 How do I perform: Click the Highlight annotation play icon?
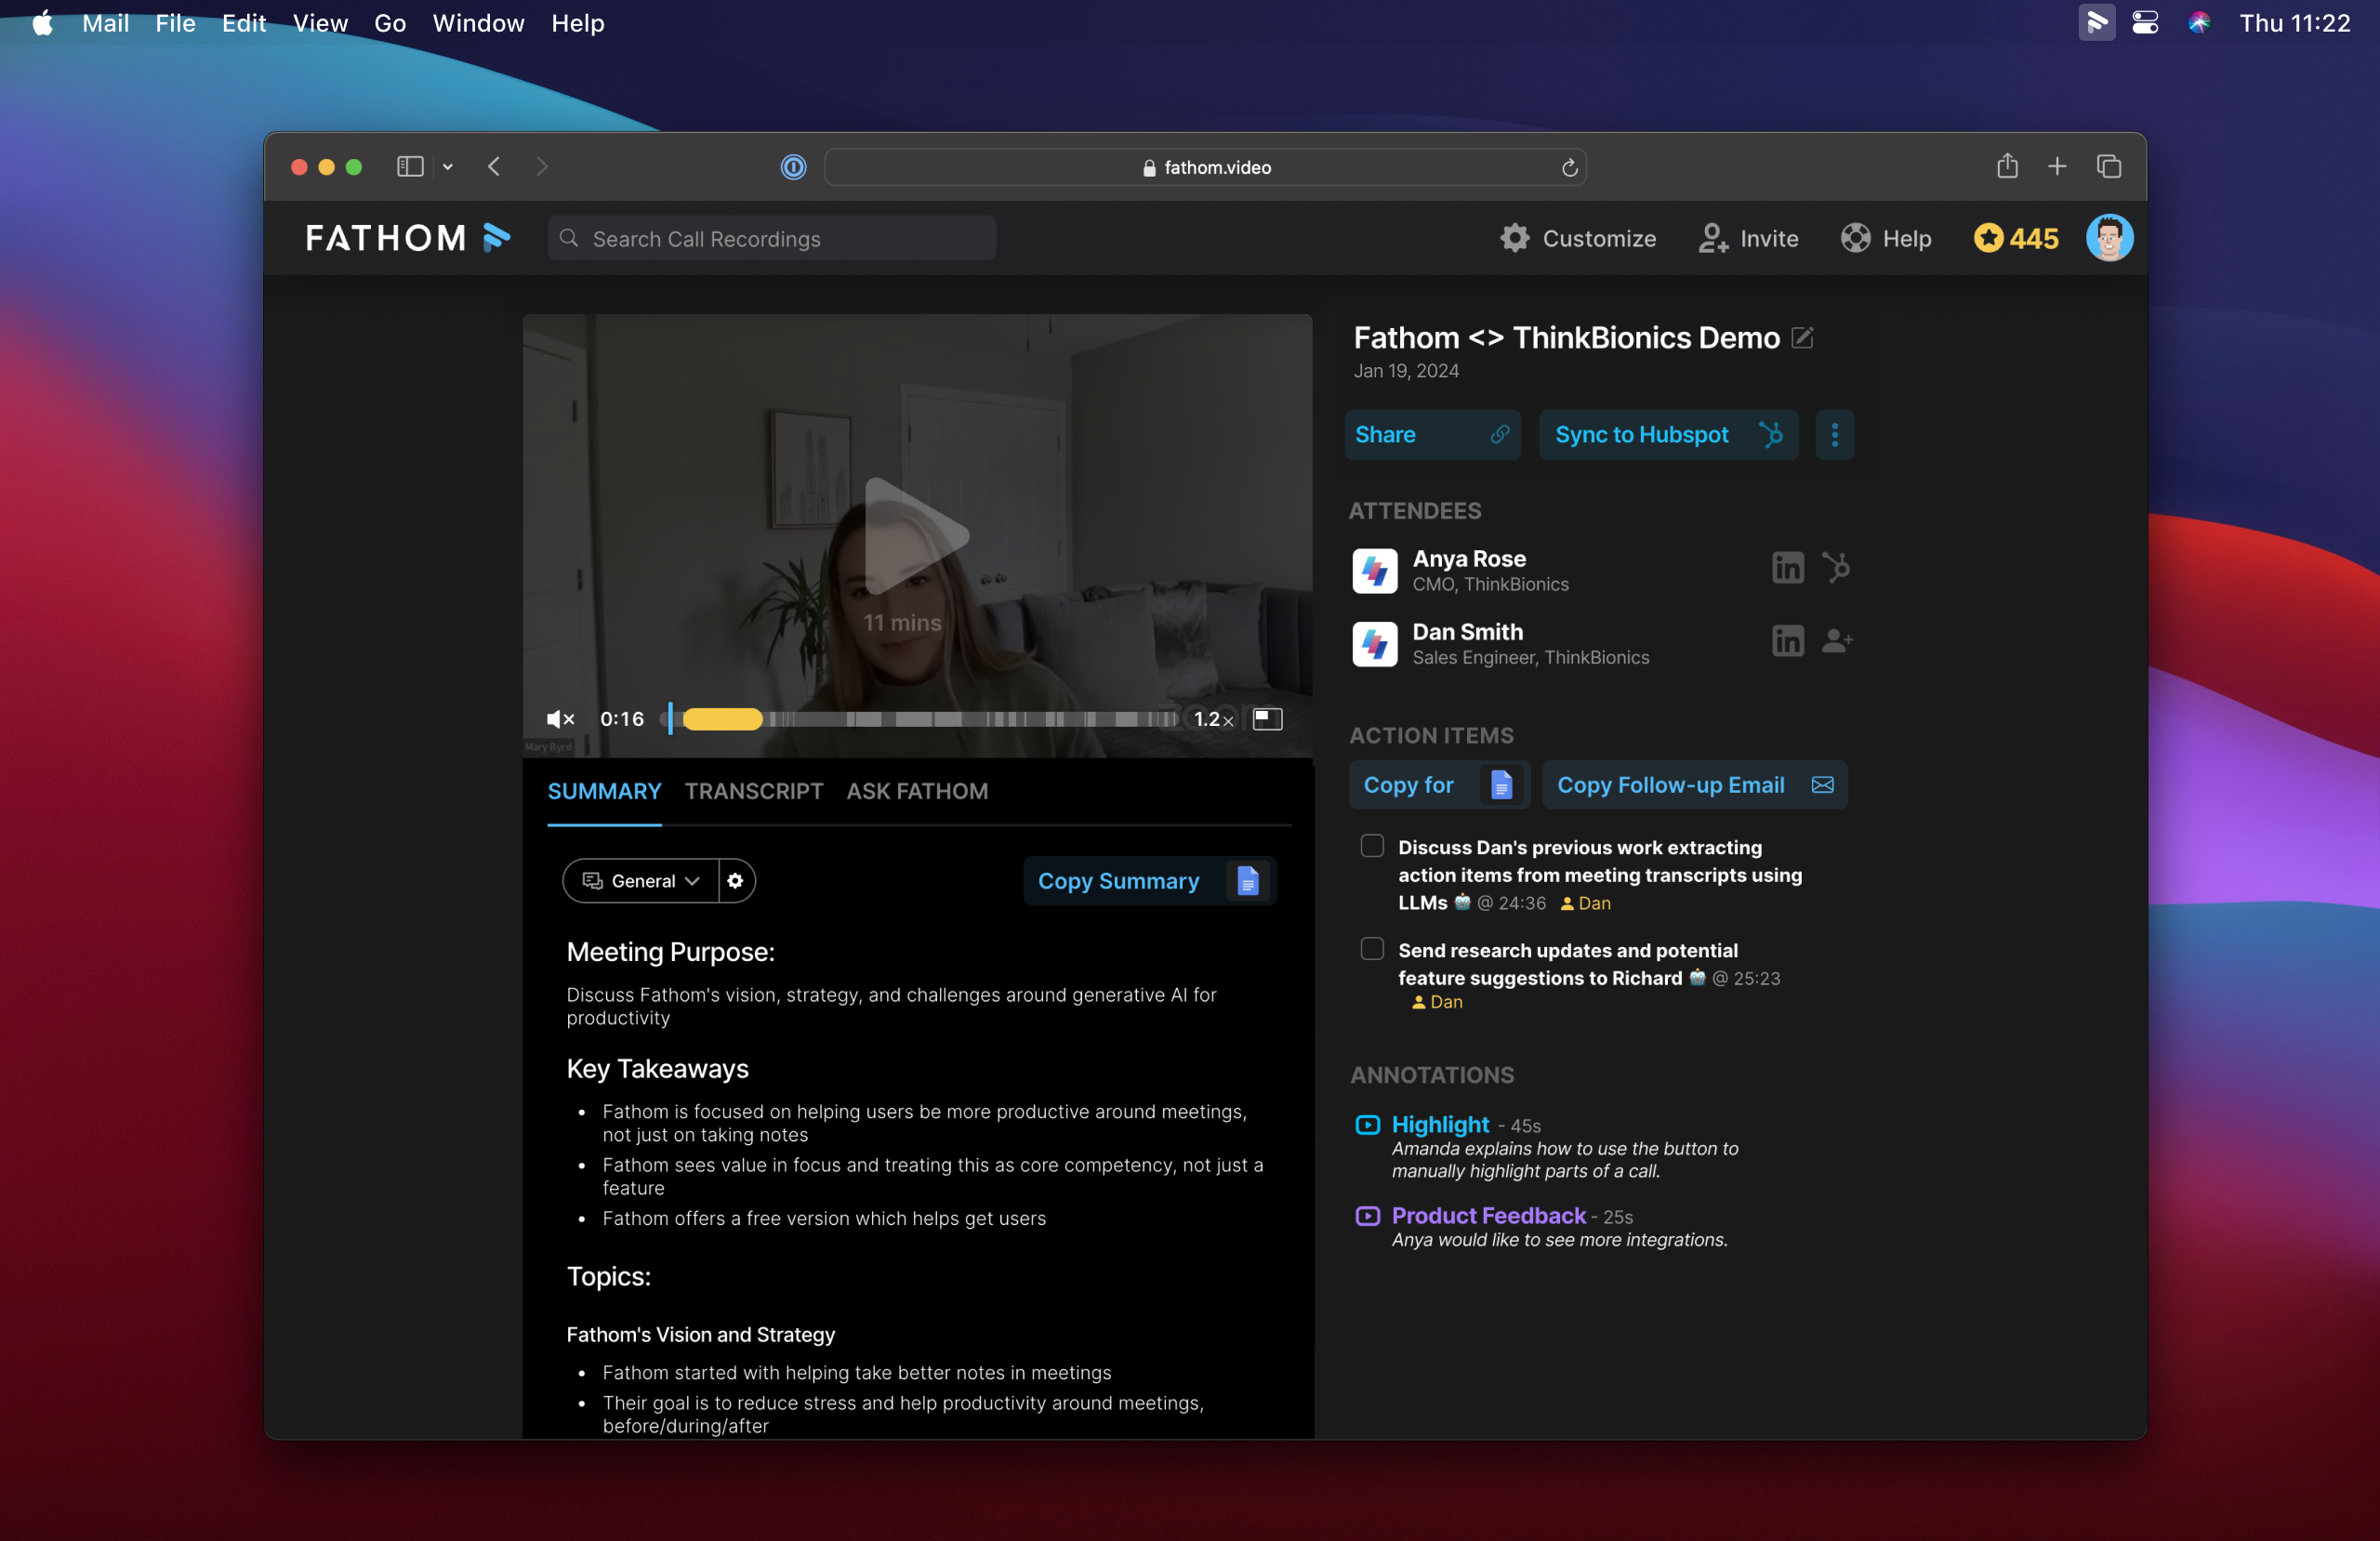tap(1365, 1124)
